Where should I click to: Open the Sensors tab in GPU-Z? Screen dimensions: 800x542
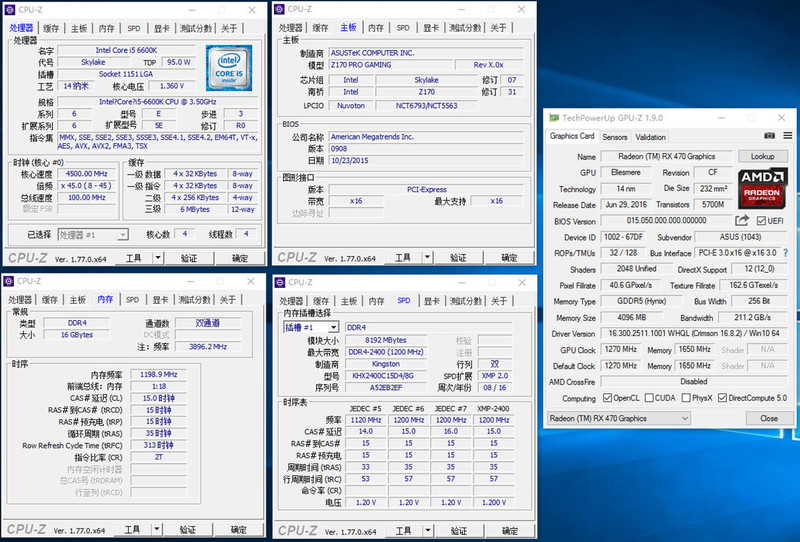[615, 137]
